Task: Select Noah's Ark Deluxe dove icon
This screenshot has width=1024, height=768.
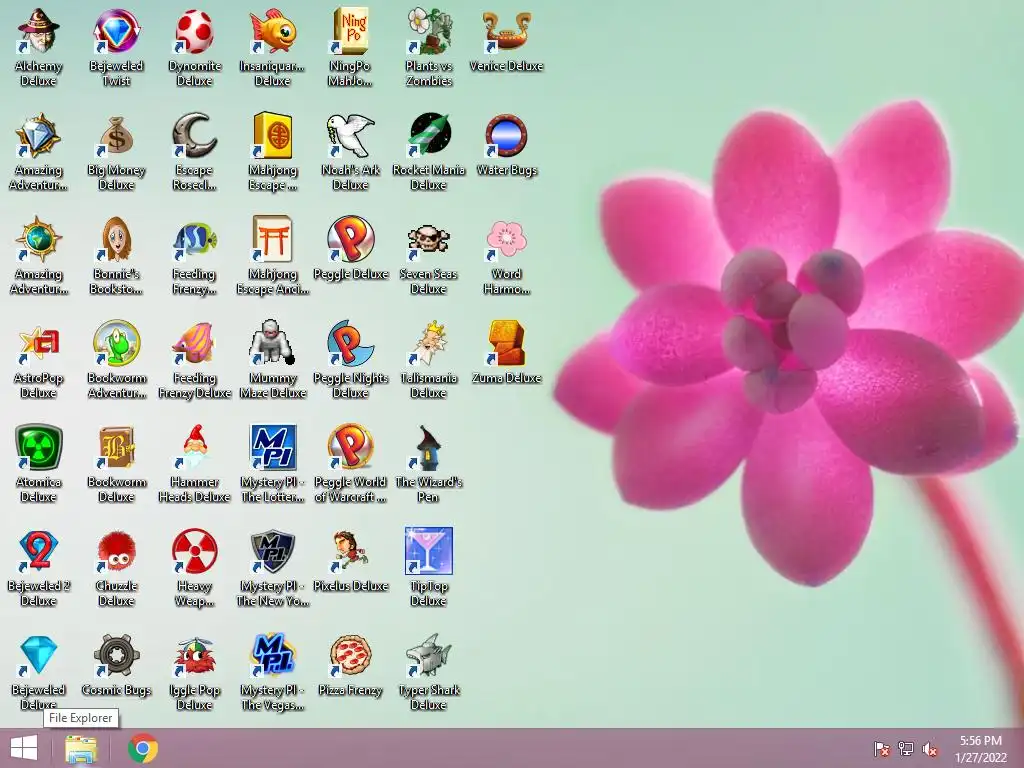Action: pyautogui.click(x=351, y=136)
